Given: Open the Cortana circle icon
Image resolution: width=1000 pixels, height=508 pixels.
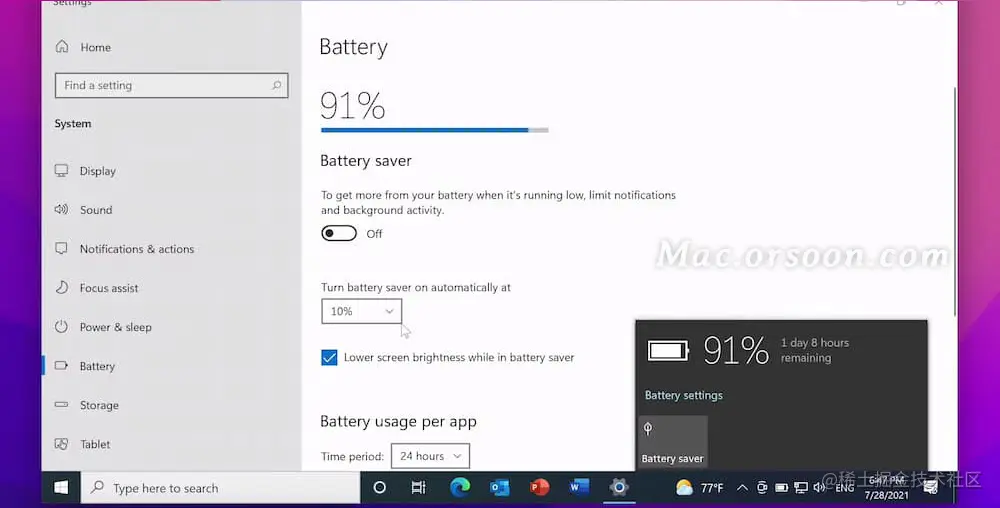Looking at the screenshot, I should point(379,488).
